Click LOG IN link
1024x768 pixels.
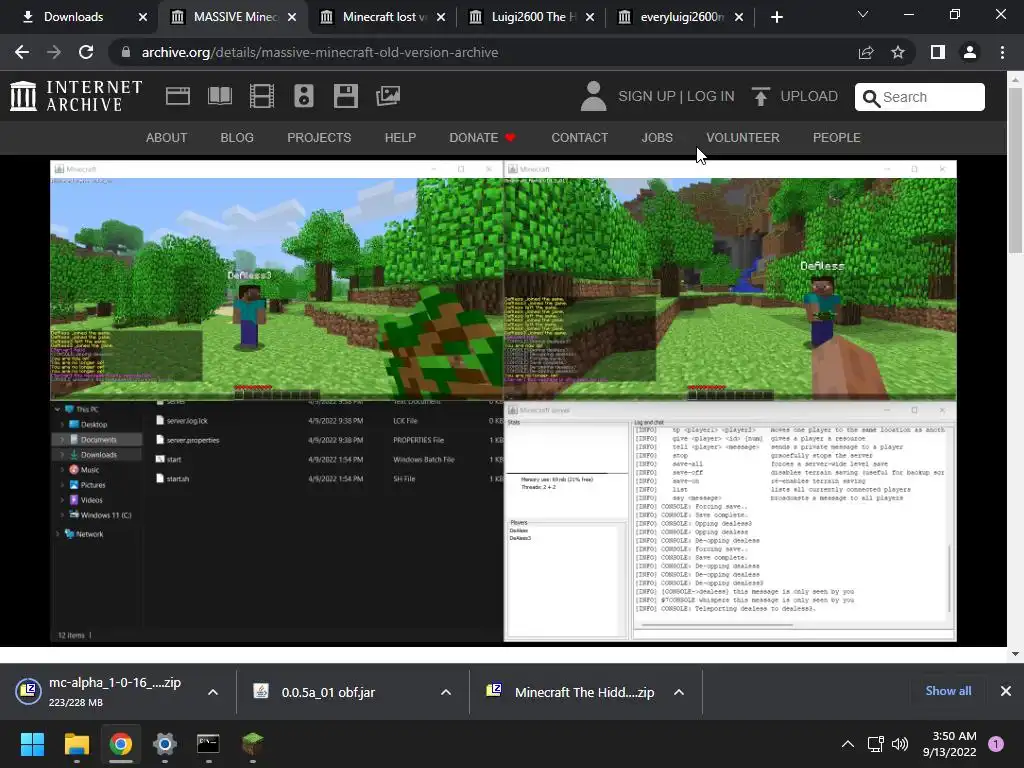tap(711, 97)
